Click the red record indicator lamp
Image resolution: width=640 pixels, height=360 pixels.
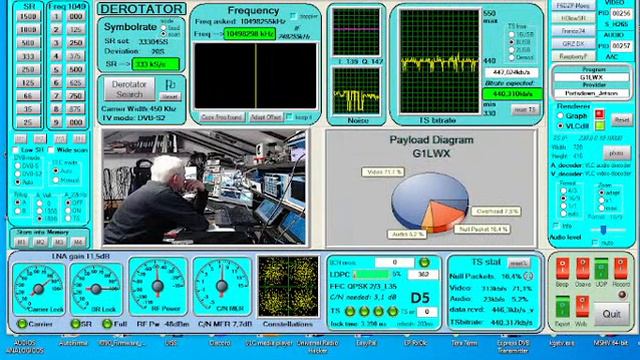[x=622, y=295]
